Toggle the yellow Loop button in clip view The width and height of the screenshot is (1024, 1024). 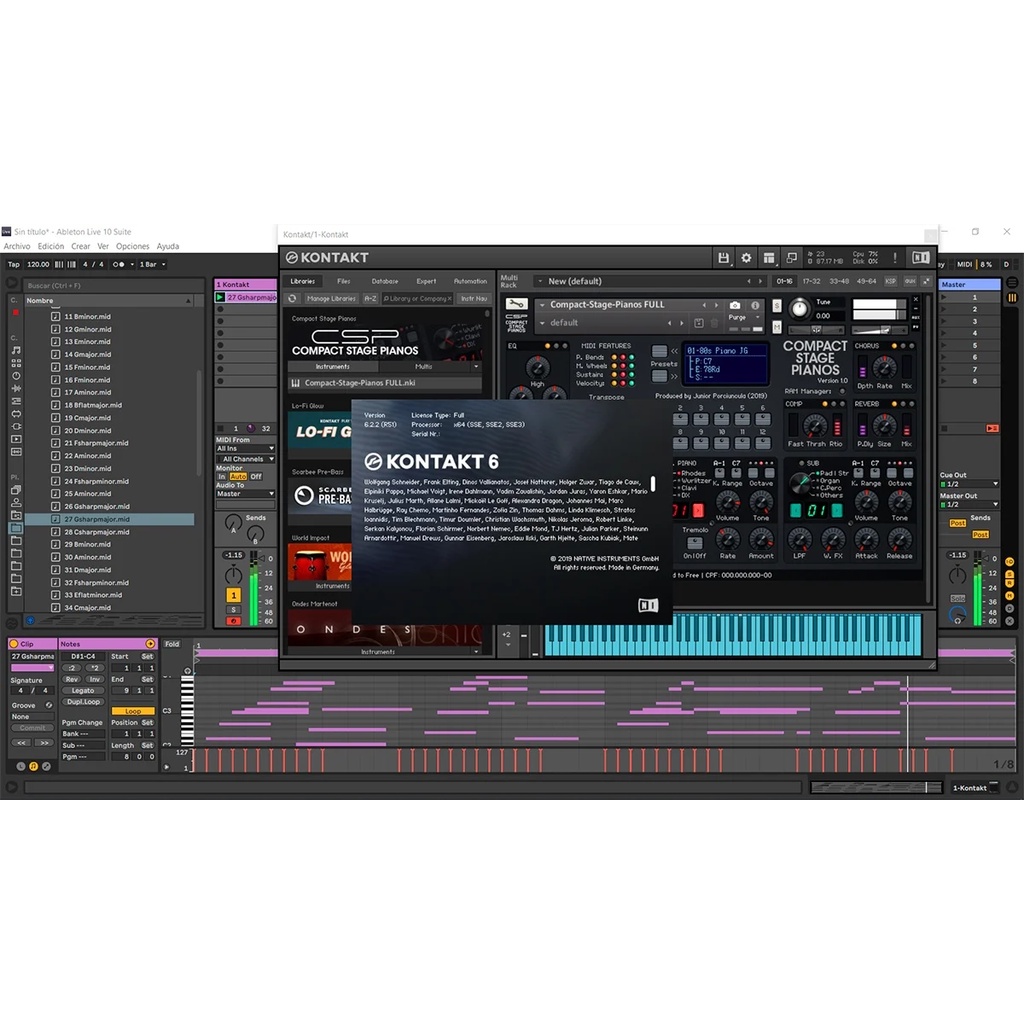coord(133,711)
